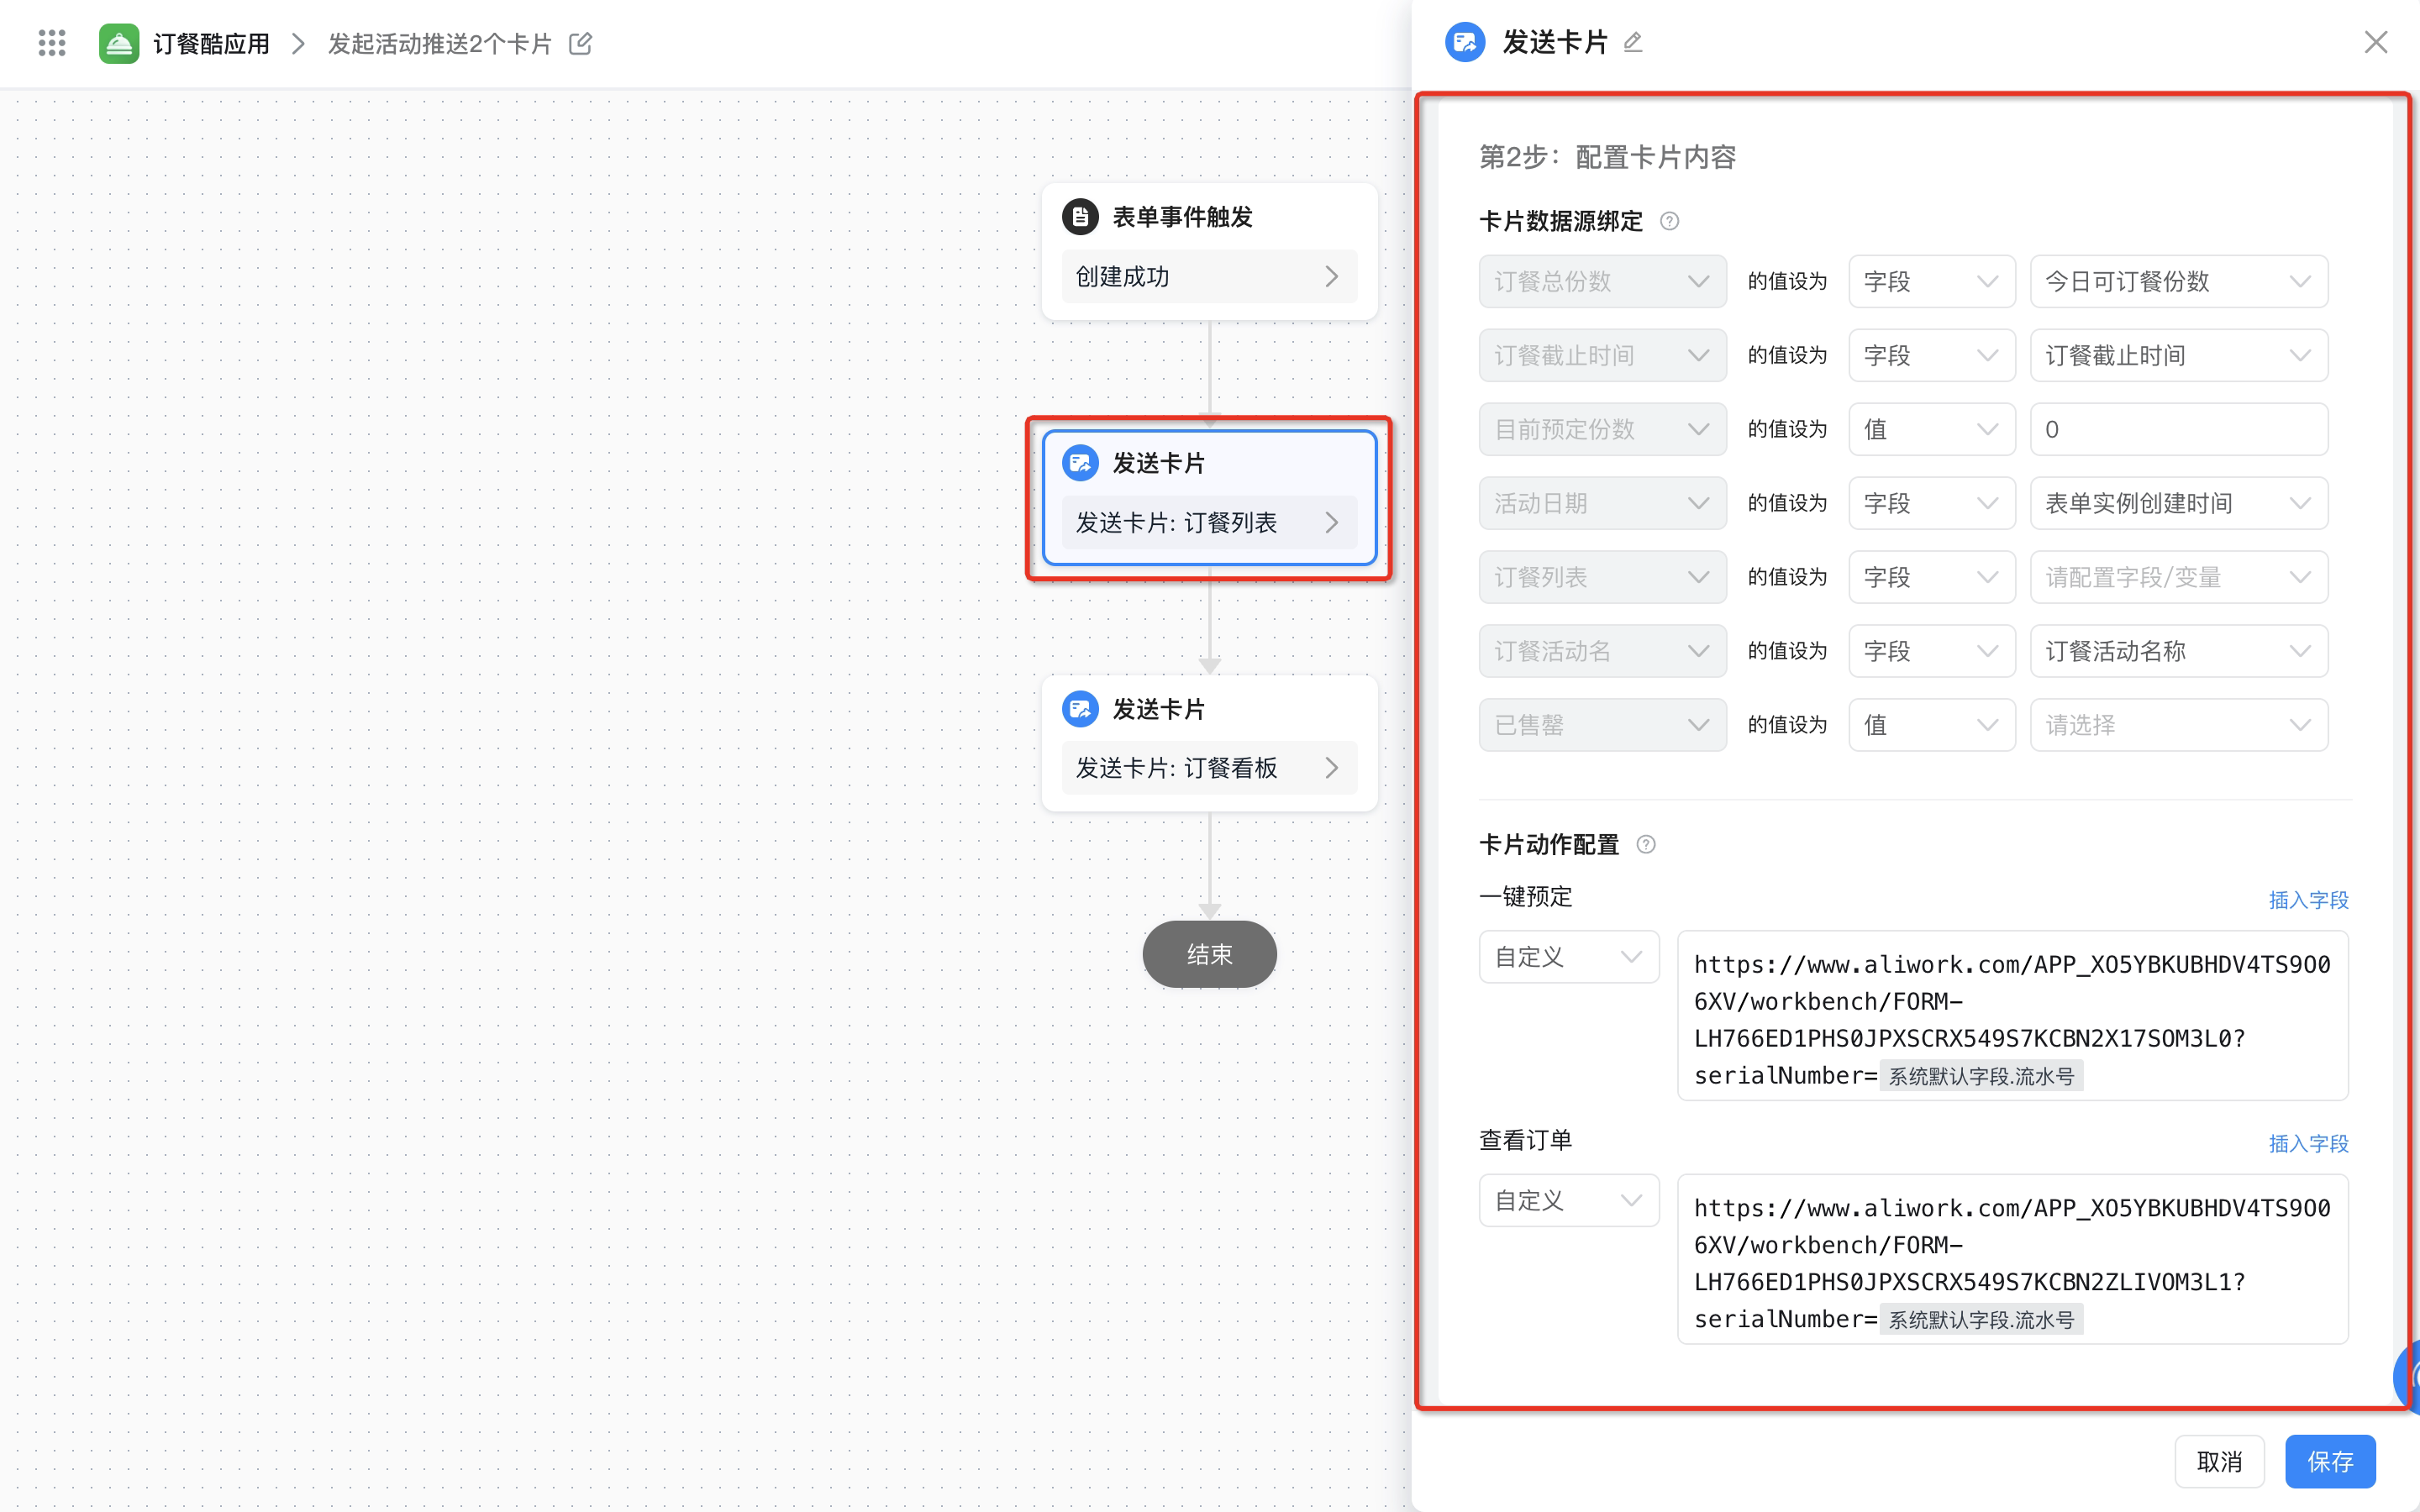This screenshot has height=1512, width=2420.
Task: Close the 发送卡片 side panel
Action: [2376, 42]
